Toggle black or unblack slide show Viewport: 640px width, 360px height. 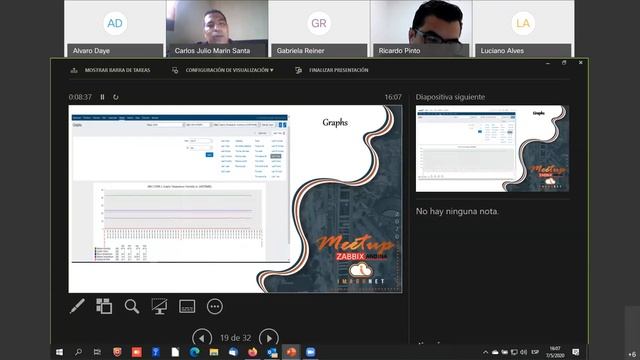tap(159, 306)
